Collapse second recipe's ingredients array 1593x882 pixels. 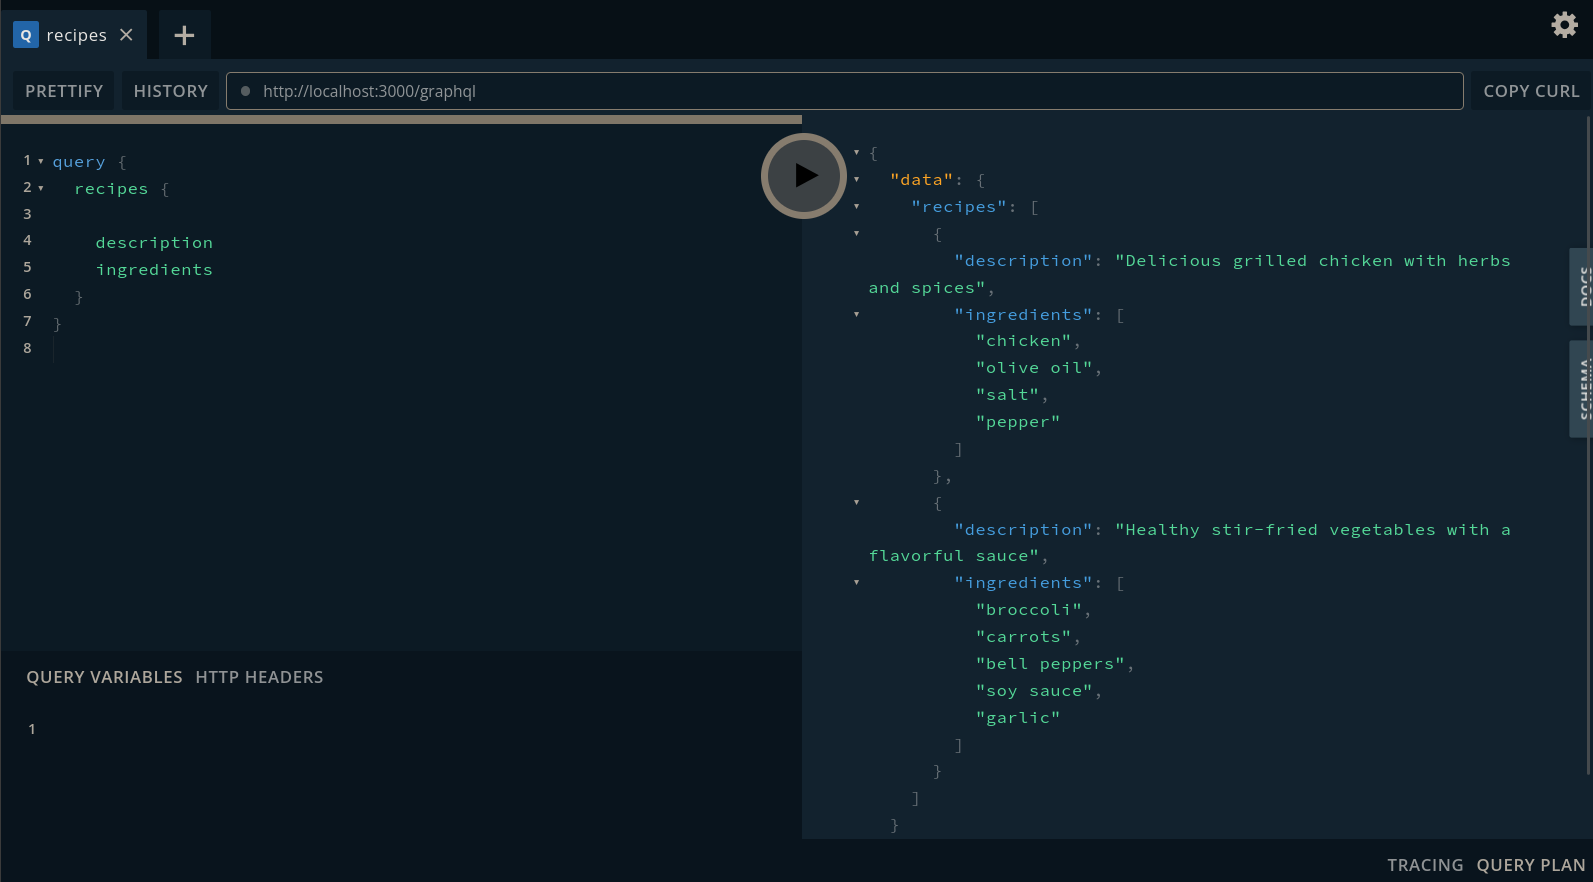coord(857,583)
